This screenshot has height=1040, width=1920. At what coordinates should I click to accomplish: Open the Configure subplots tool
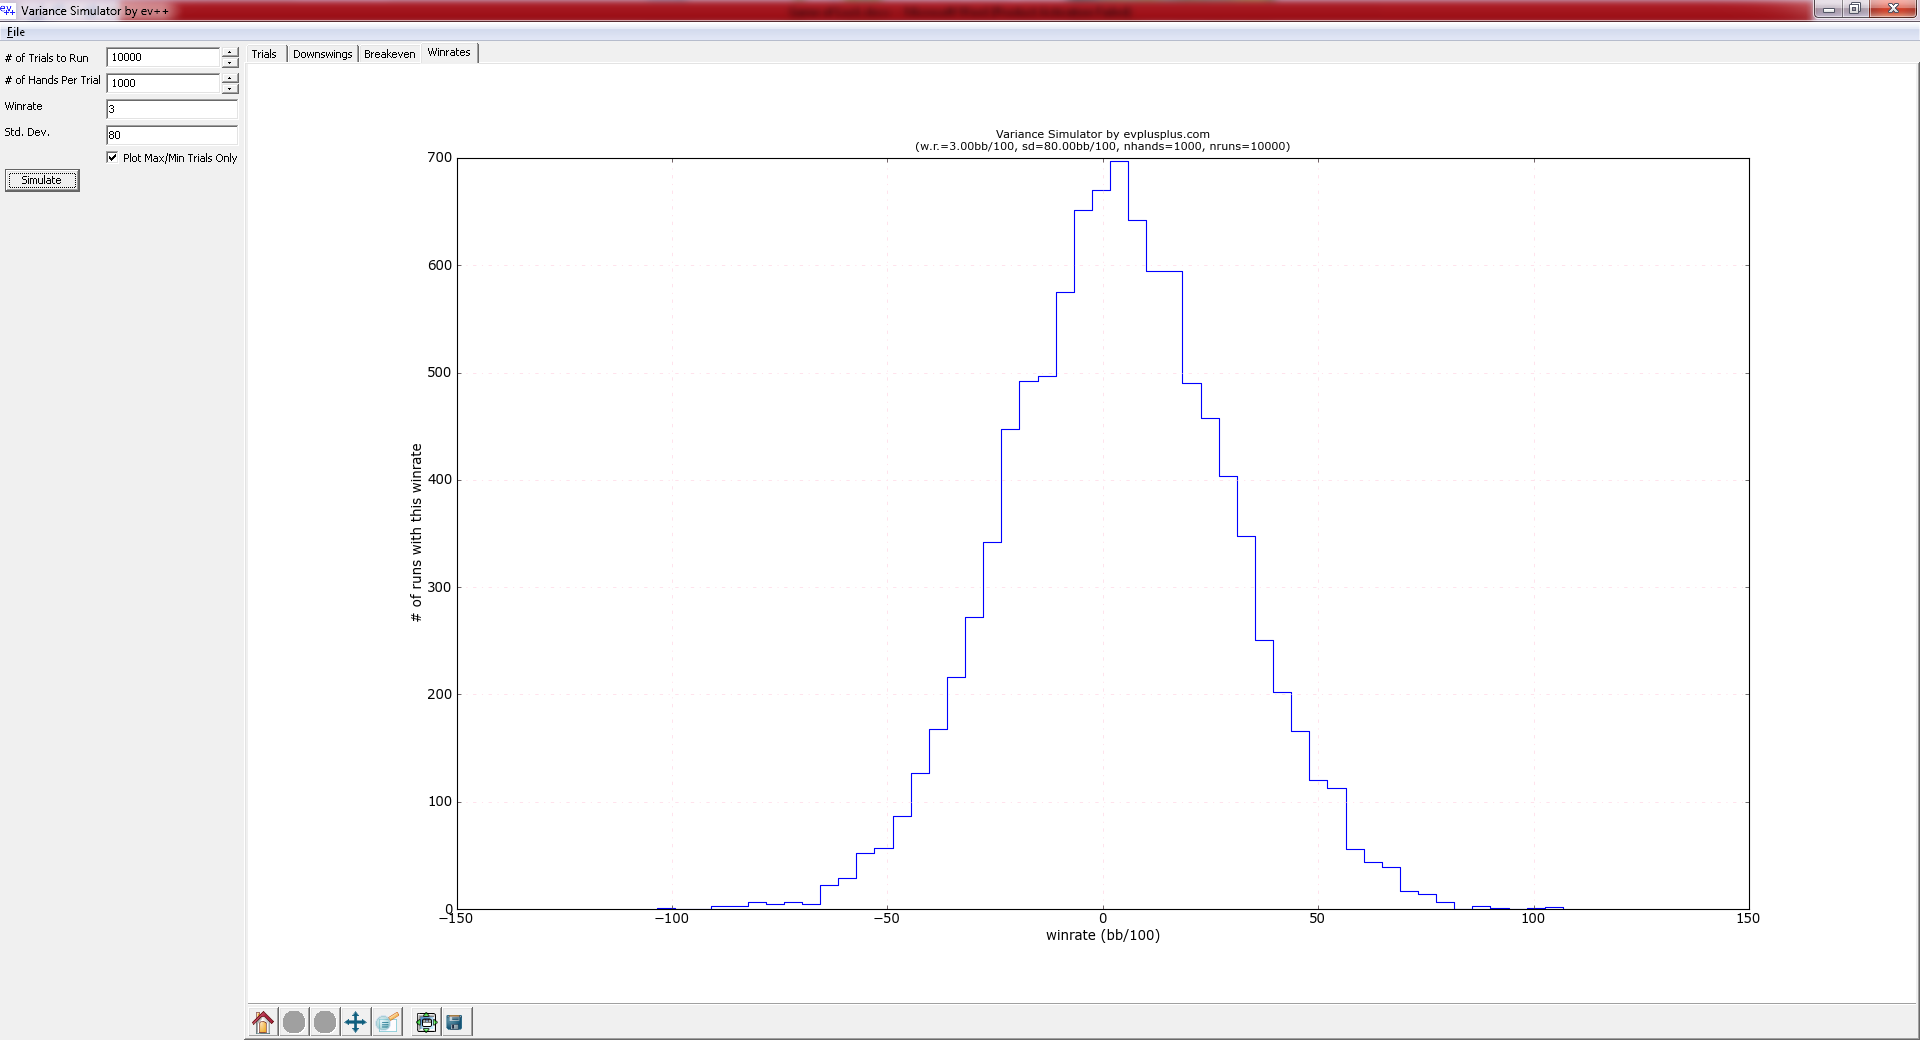click(x=426, y=1022)
